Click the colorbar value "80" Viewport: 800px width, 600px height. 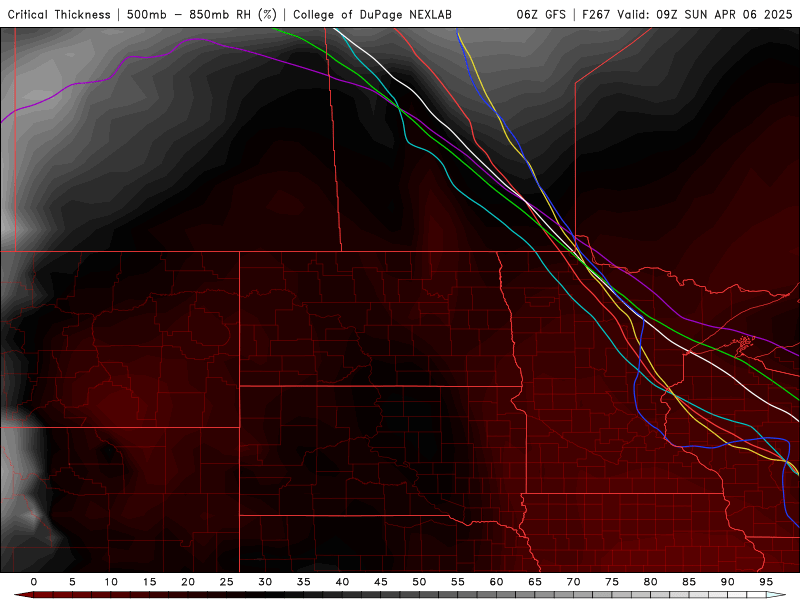click(651, 582)
